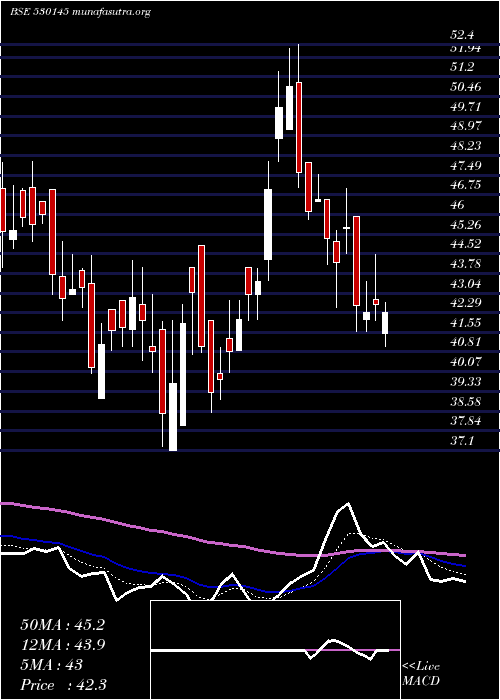Select the 43.04 price axis label
The height and width of the screenshot is (700, 500).
466,283
